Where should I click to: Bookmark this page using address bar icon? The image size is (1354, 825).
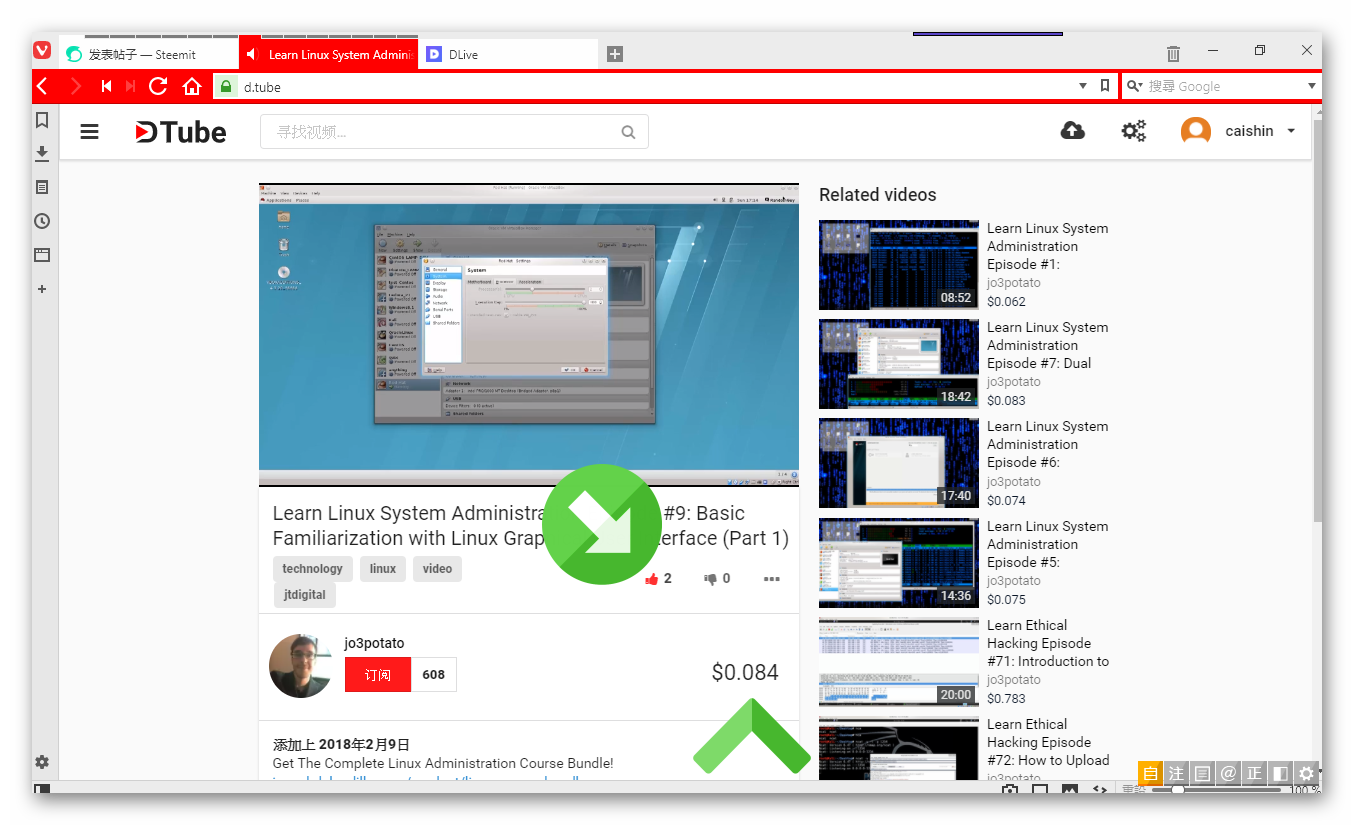pyautogui.click(x=1104, y=86)
